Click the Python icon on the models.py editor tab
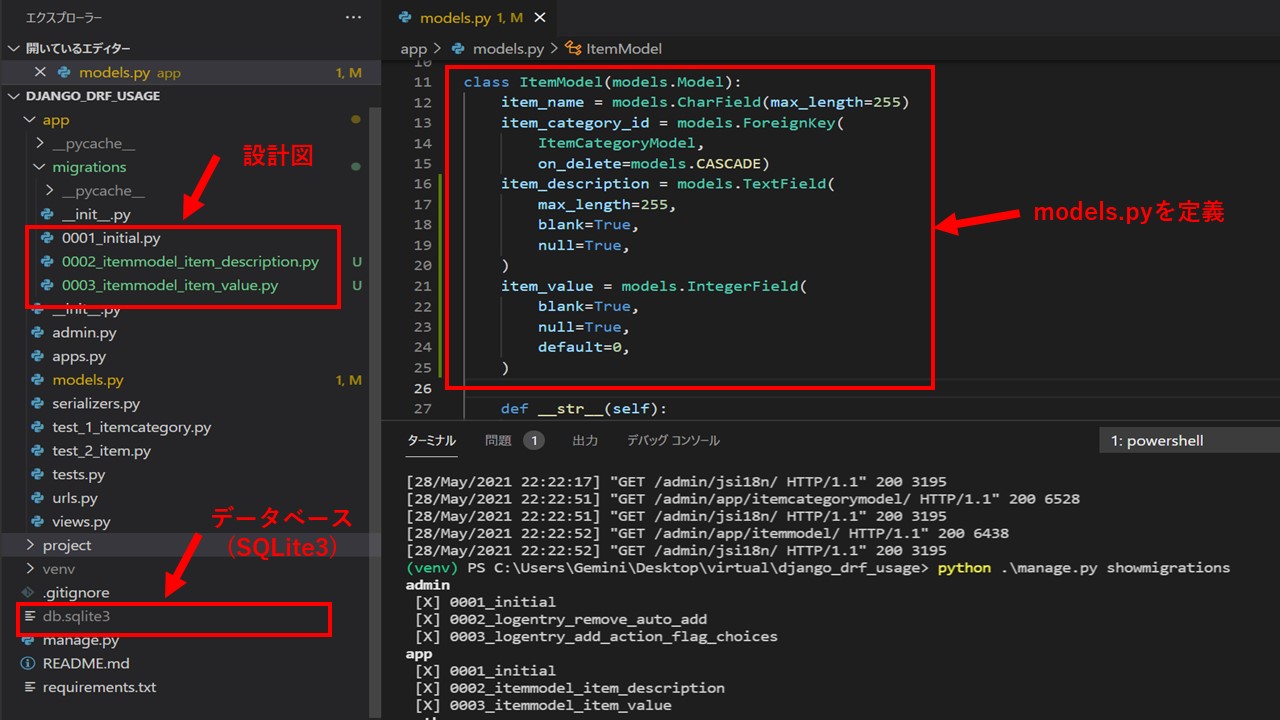Image resolution: width=1280 pixels, height=720 pixels. click(405, 18)
